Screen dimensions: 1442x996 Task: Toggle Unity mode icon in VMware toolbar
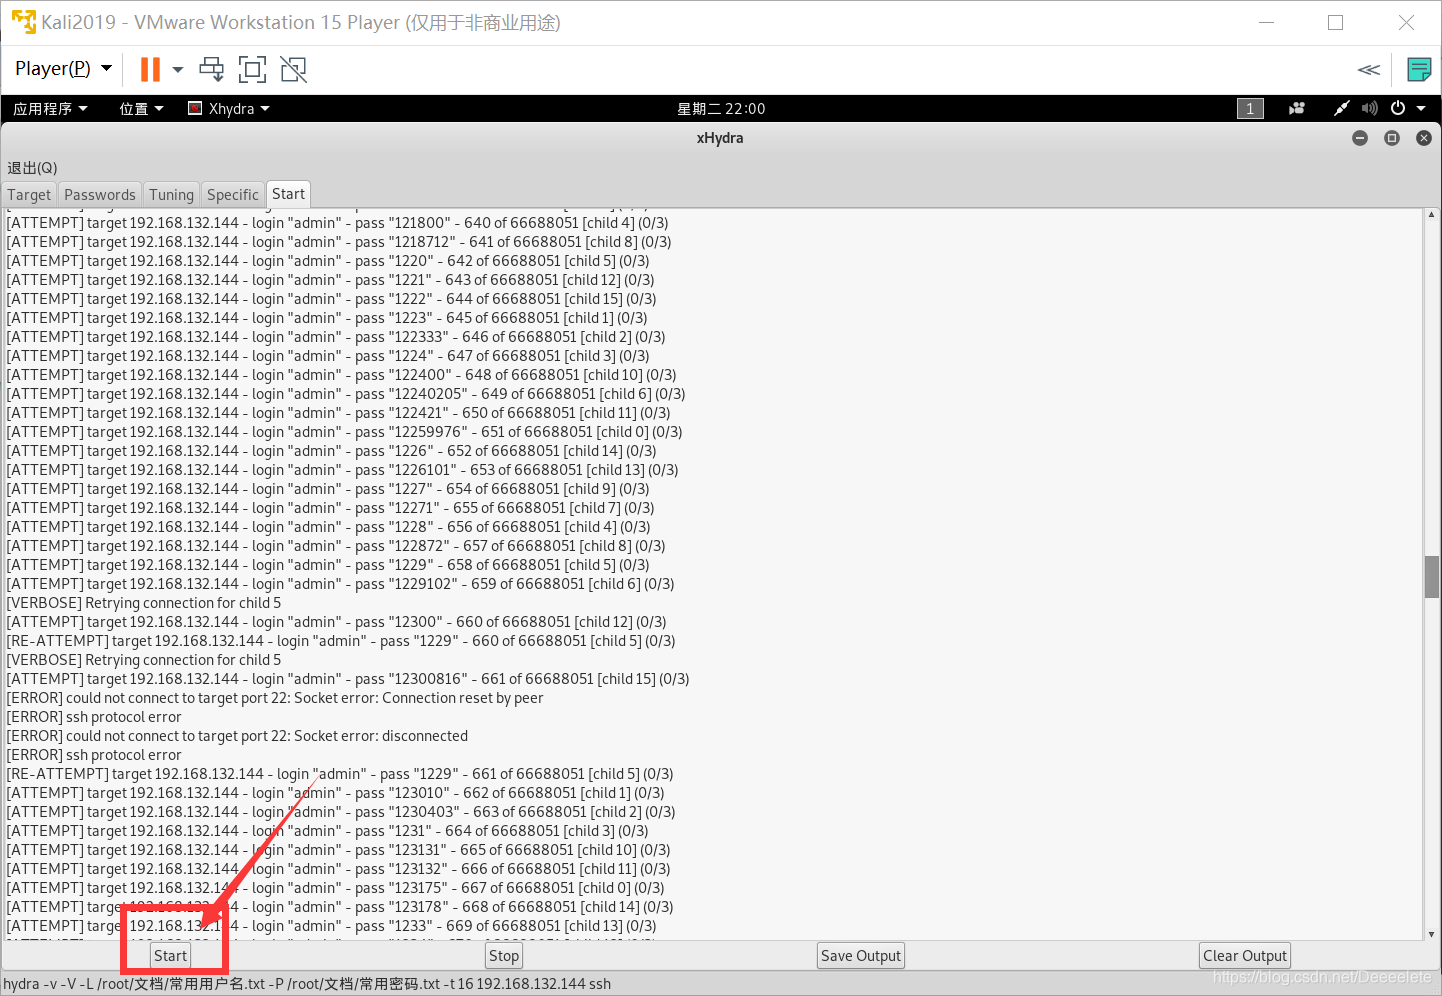293,69
